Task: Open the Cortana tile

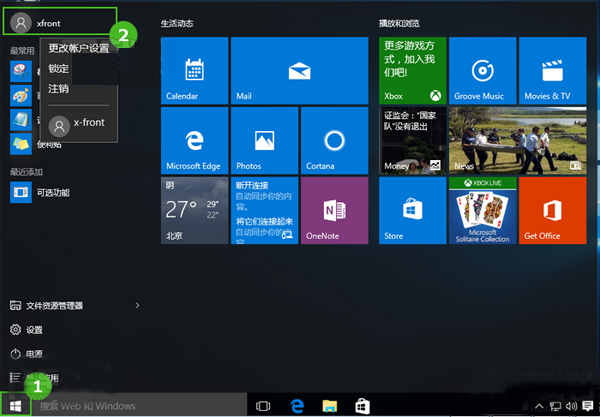Action: point(334,140)
